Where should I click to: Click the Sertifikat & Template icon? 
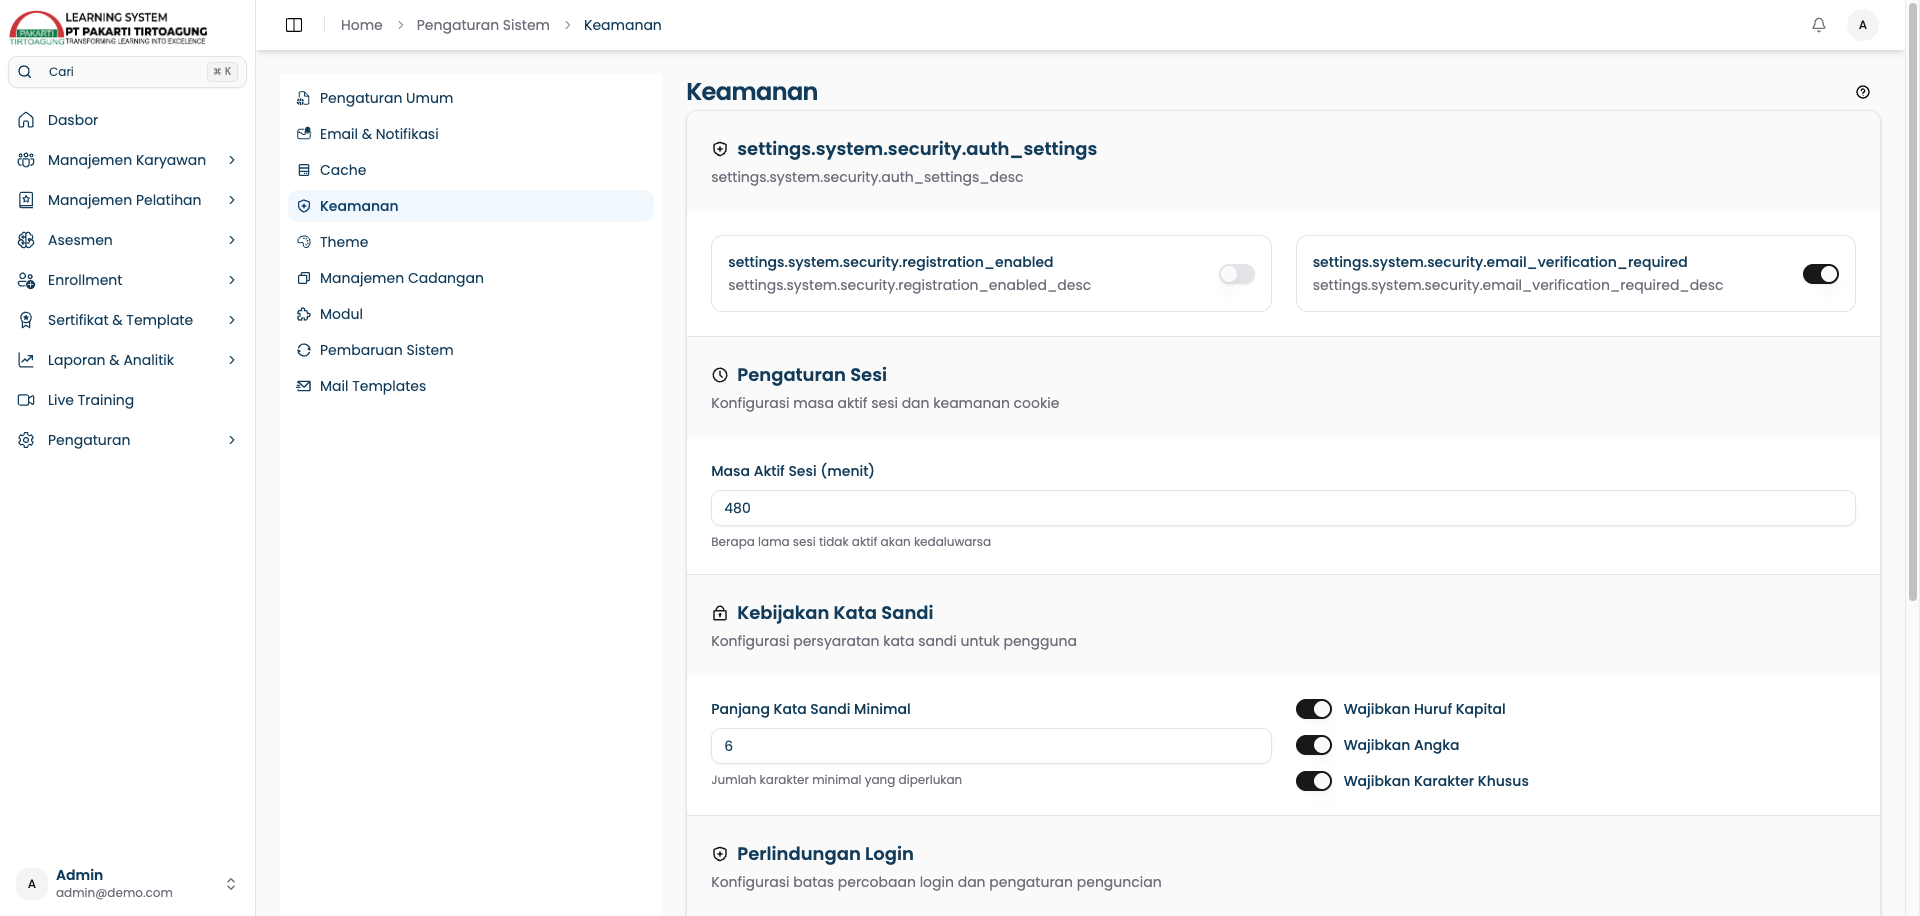27,320
